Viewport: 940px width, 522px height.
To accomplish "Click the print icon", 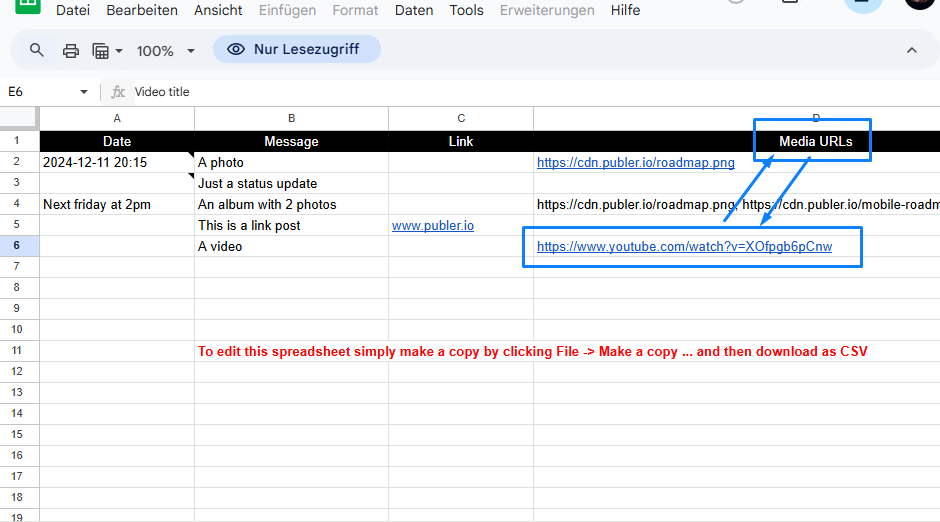I will [71, 51].
